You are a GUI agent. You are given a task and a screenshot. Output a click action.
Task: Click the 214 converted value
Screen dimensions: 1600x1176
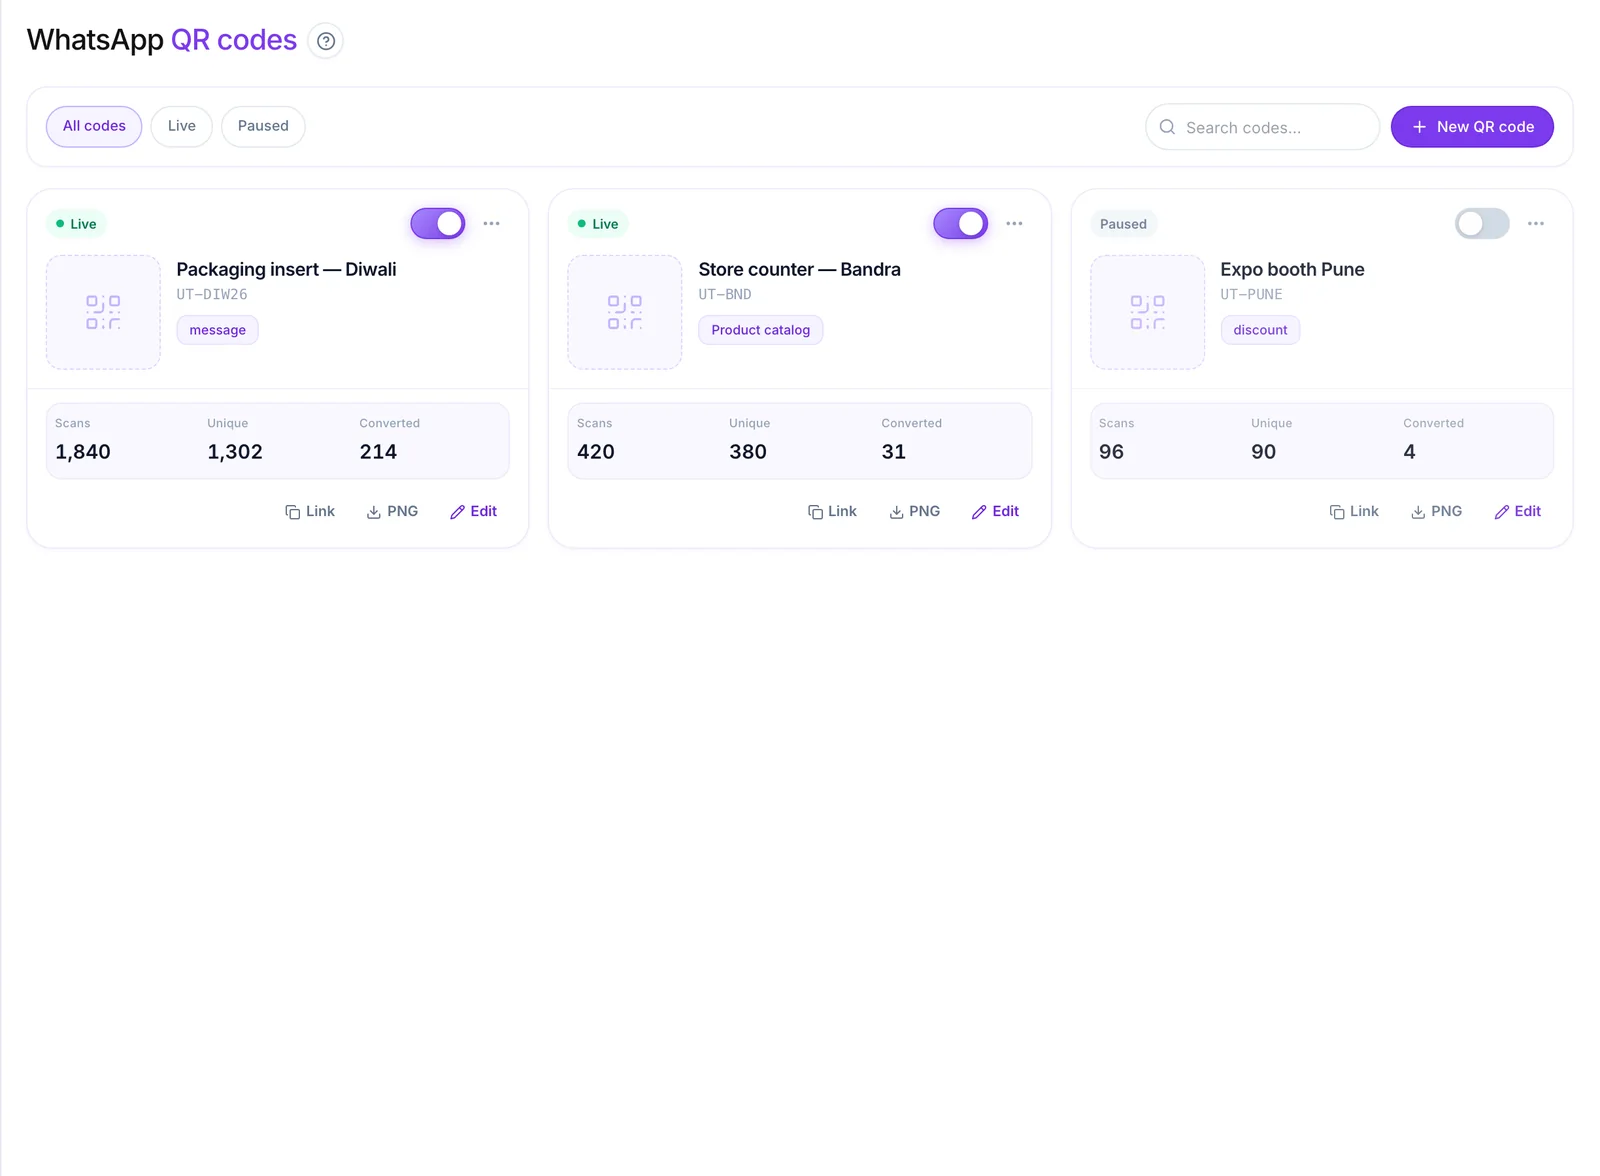pyautogui.click(x=378, y=452)
